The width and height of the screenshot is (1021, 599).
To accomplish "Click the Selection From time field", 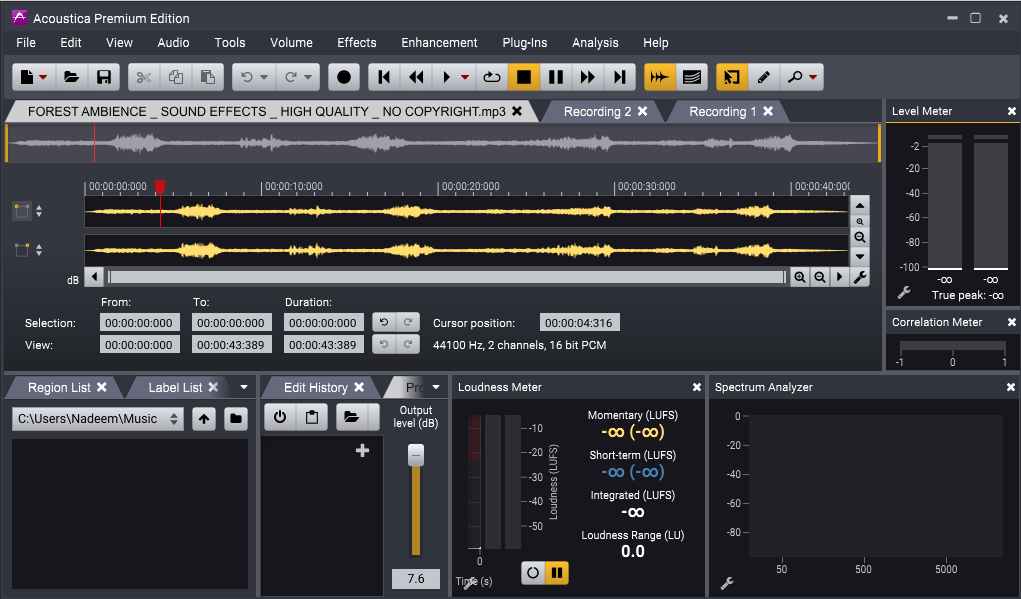I will click(x=139, y=323).
